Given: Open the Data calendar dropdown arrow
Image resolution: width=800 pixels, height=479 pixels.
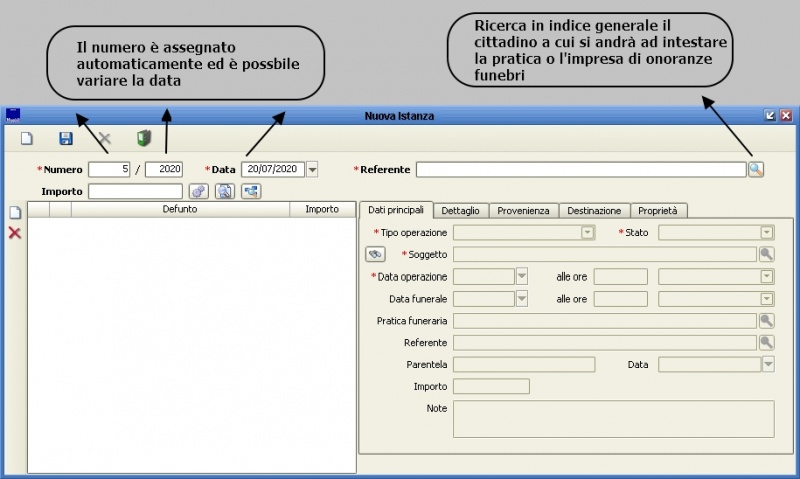Looking at the screenshot, I should [312, 169].
